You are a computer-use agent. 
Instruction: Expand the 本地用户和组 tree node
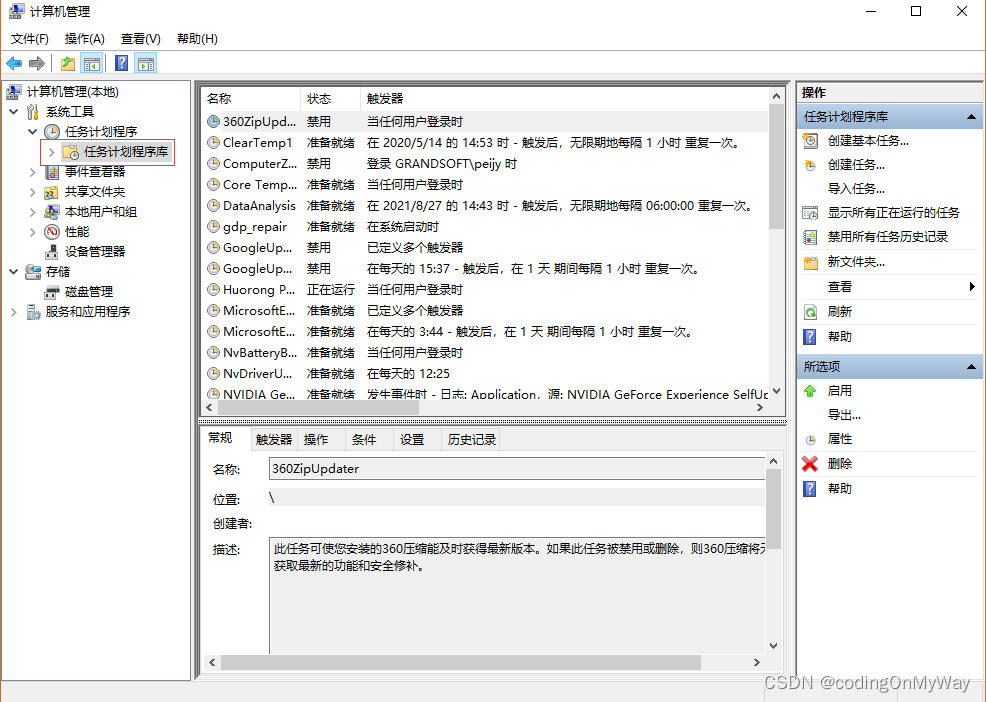(x=33, y=212)
